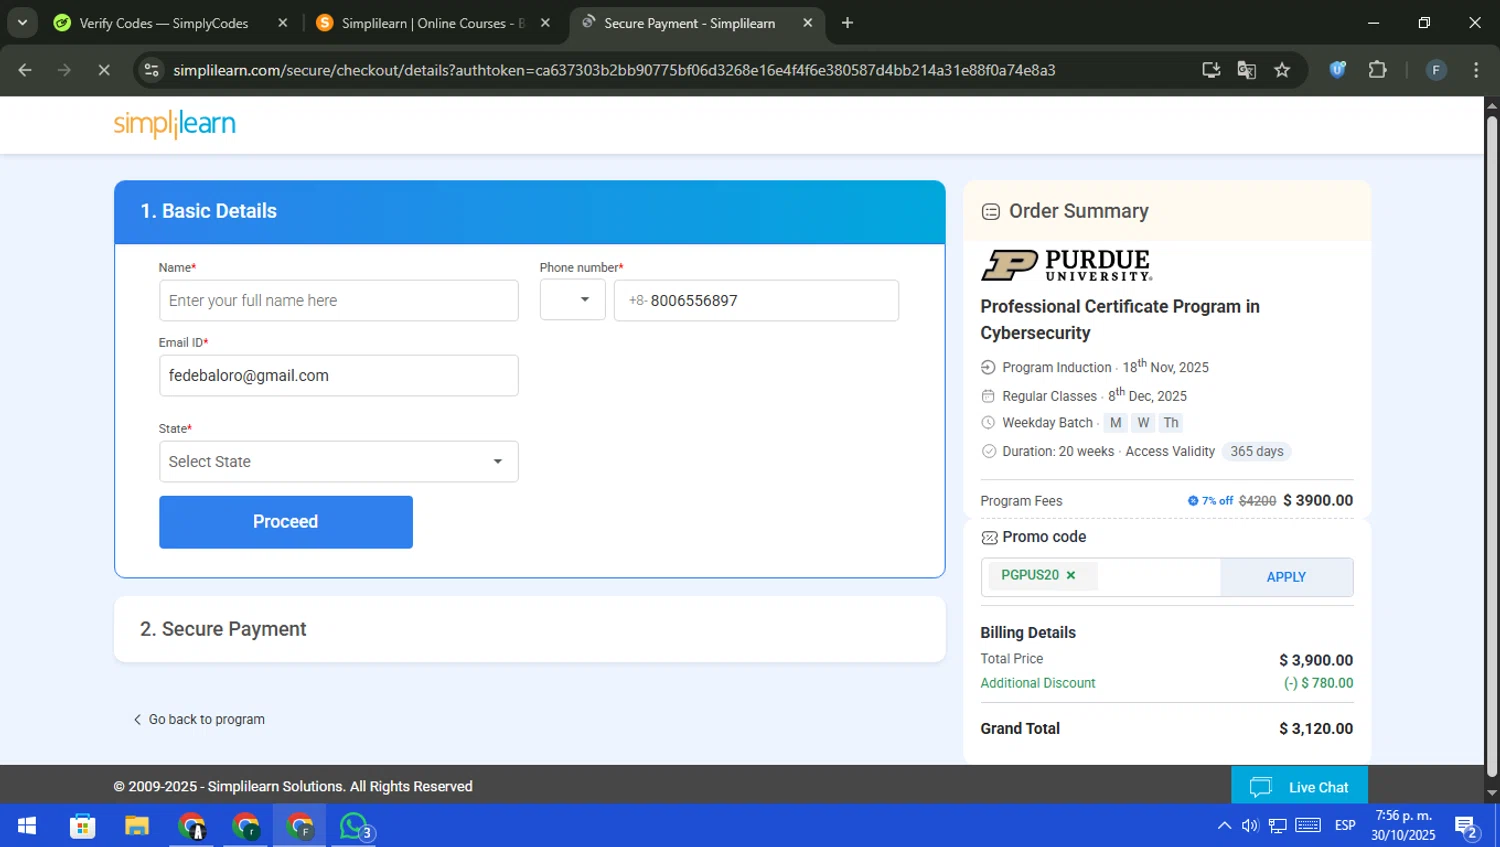The height and width of the screenshot is (847, 1500).
Task: Switch the ESP input language
Action: point(1345,826)
